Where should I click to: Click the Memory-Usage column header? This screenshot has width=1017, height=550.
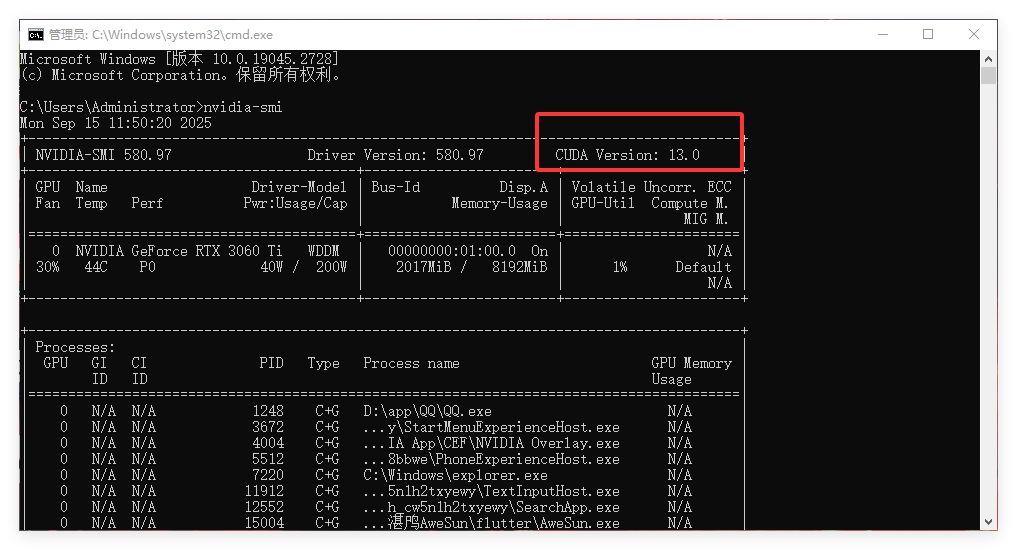pyautogui.click(x=499, y=204)
